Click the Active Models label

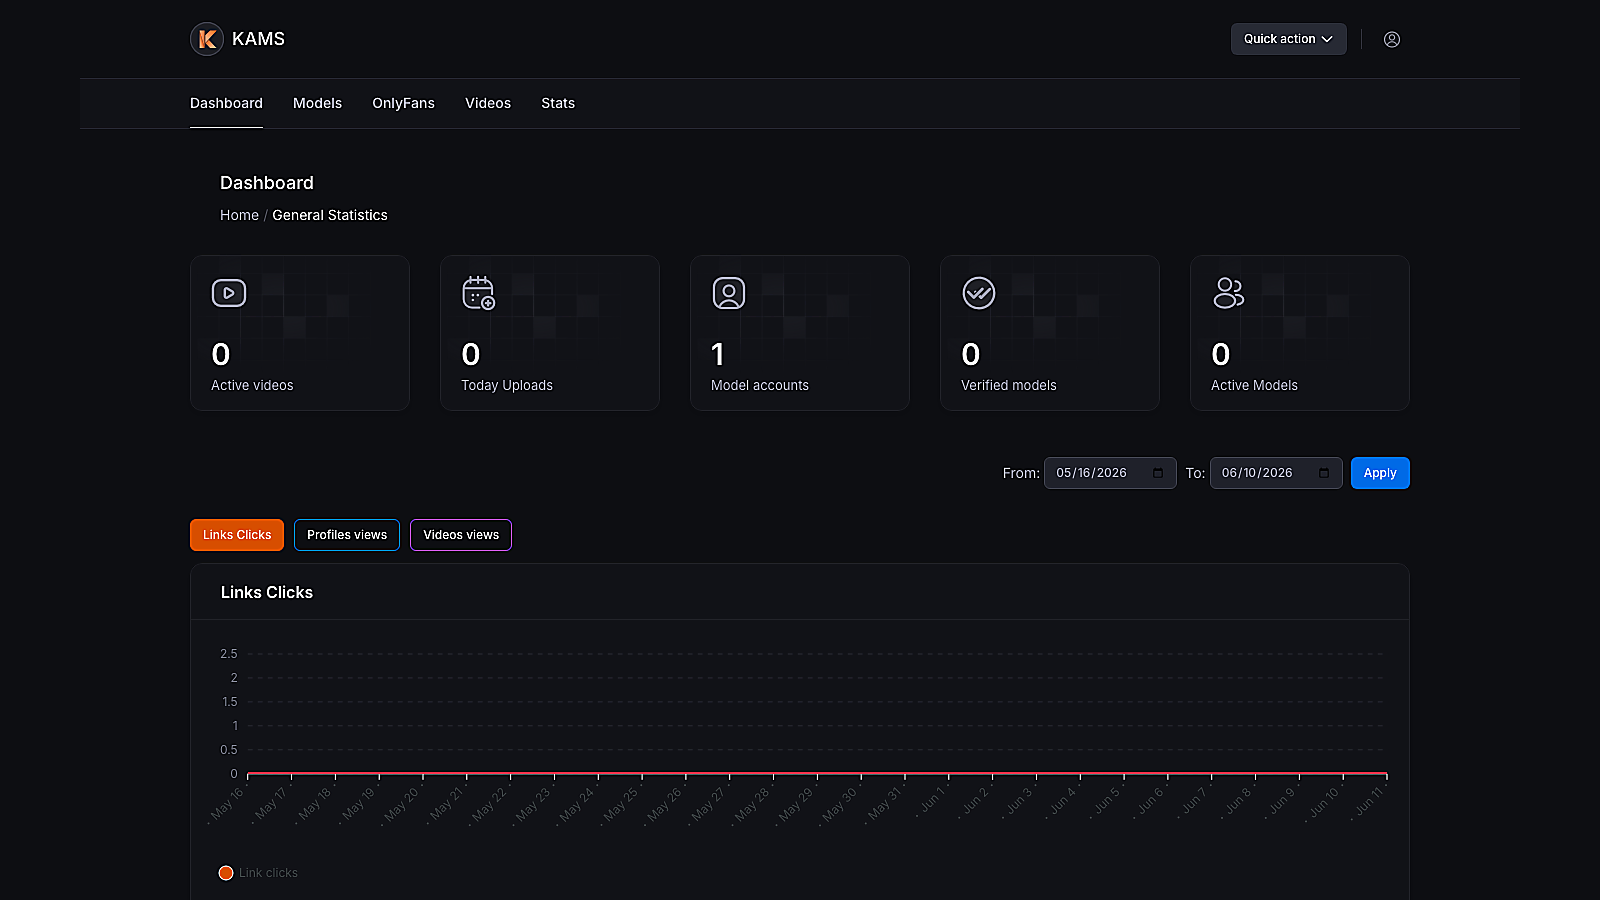(1254, 385)
